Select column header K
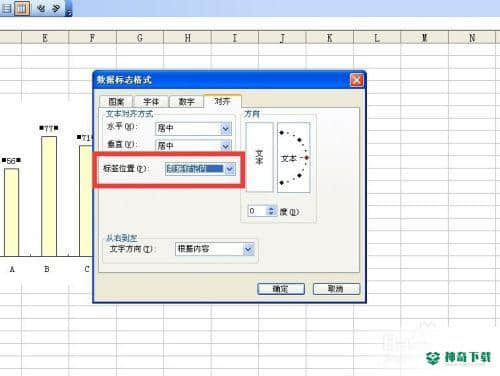The height and width of the screenshot is (376, 500). [x=330, y=38]
